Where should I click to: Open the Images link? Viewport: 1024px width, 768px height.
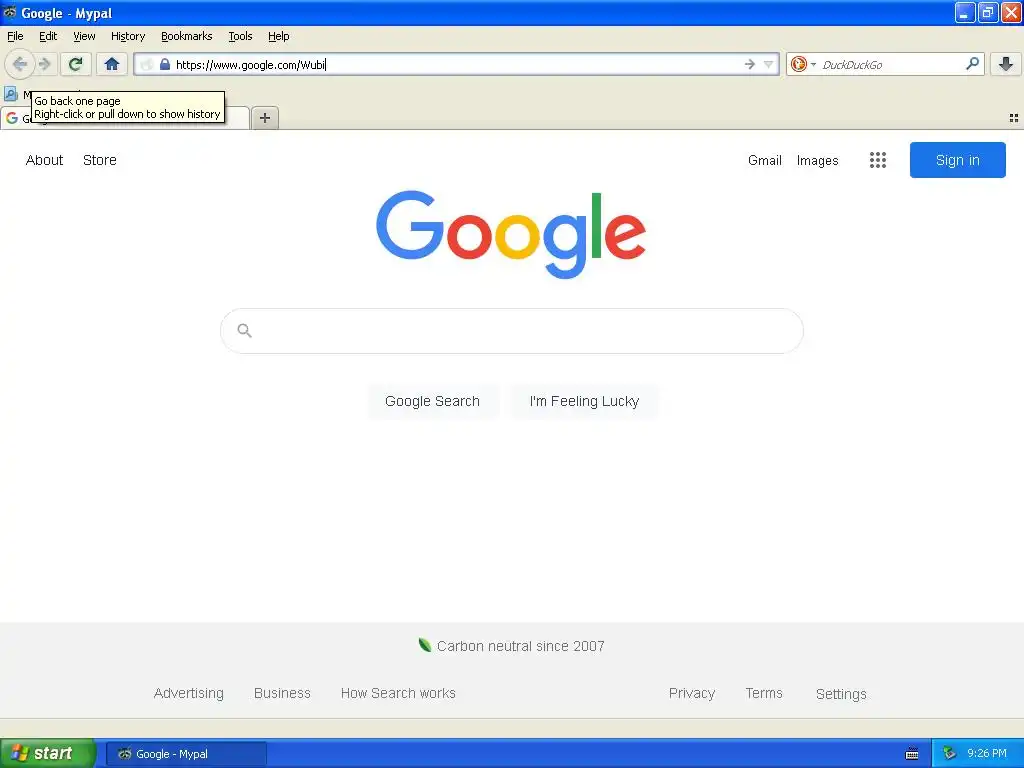818,160
